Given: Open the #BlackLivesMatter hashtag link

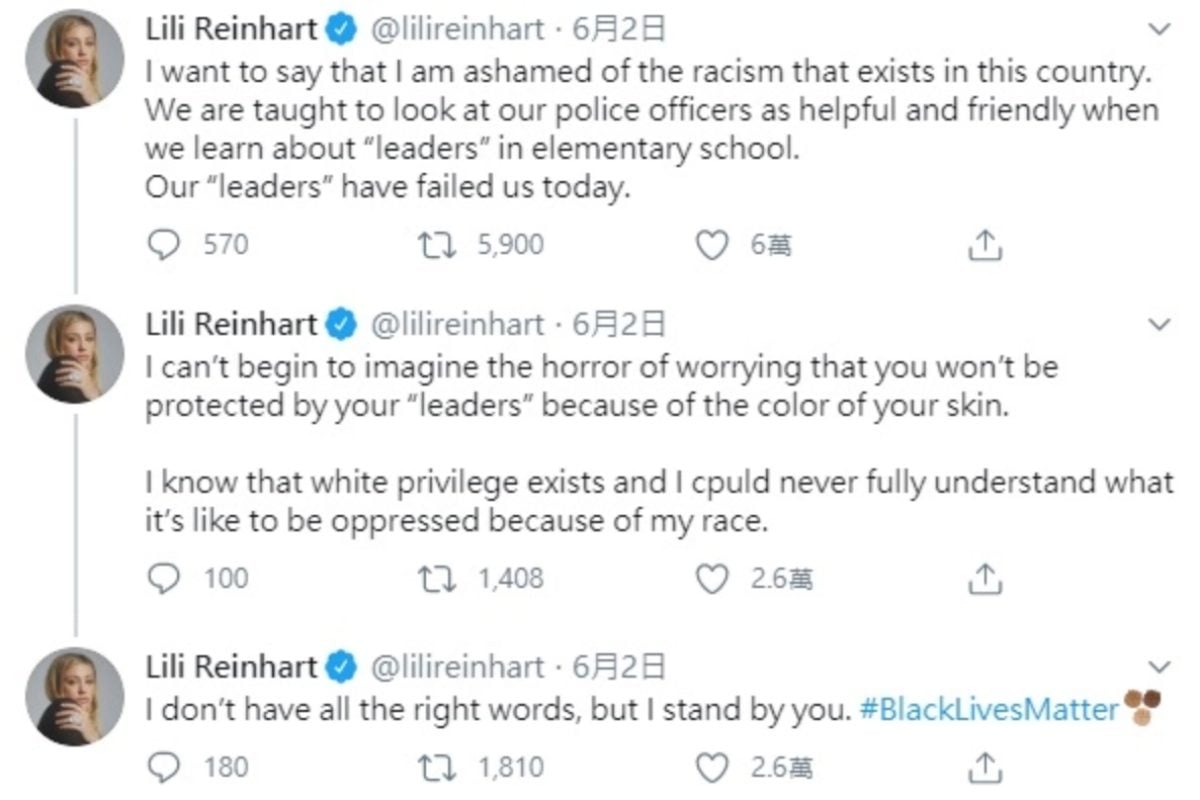Looking at the screenshot, I should [x=988, y=710].
